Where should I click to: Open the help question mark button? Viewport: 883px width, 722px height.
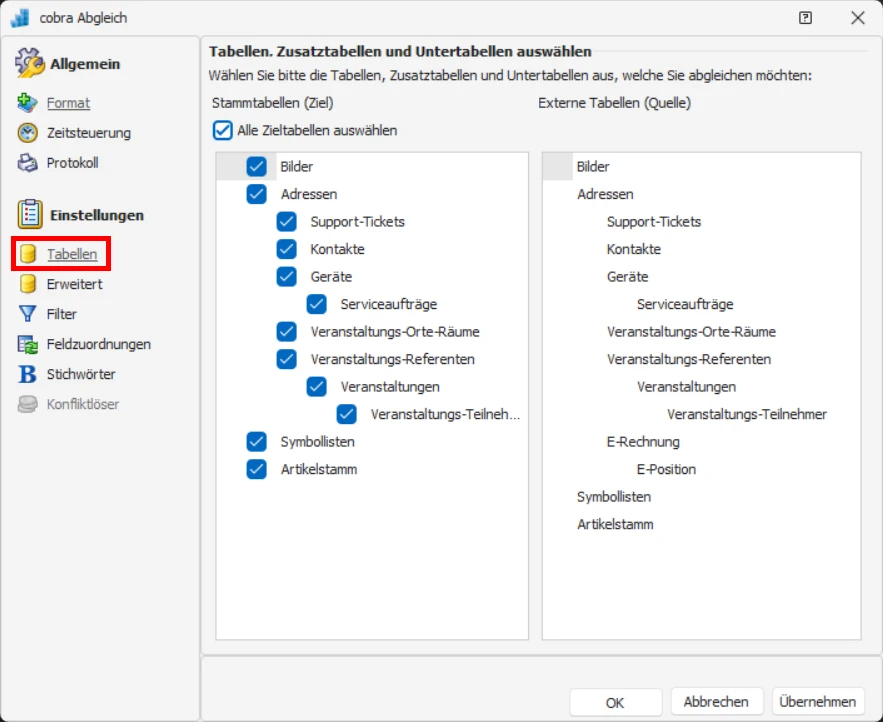[x=805, y=18]
